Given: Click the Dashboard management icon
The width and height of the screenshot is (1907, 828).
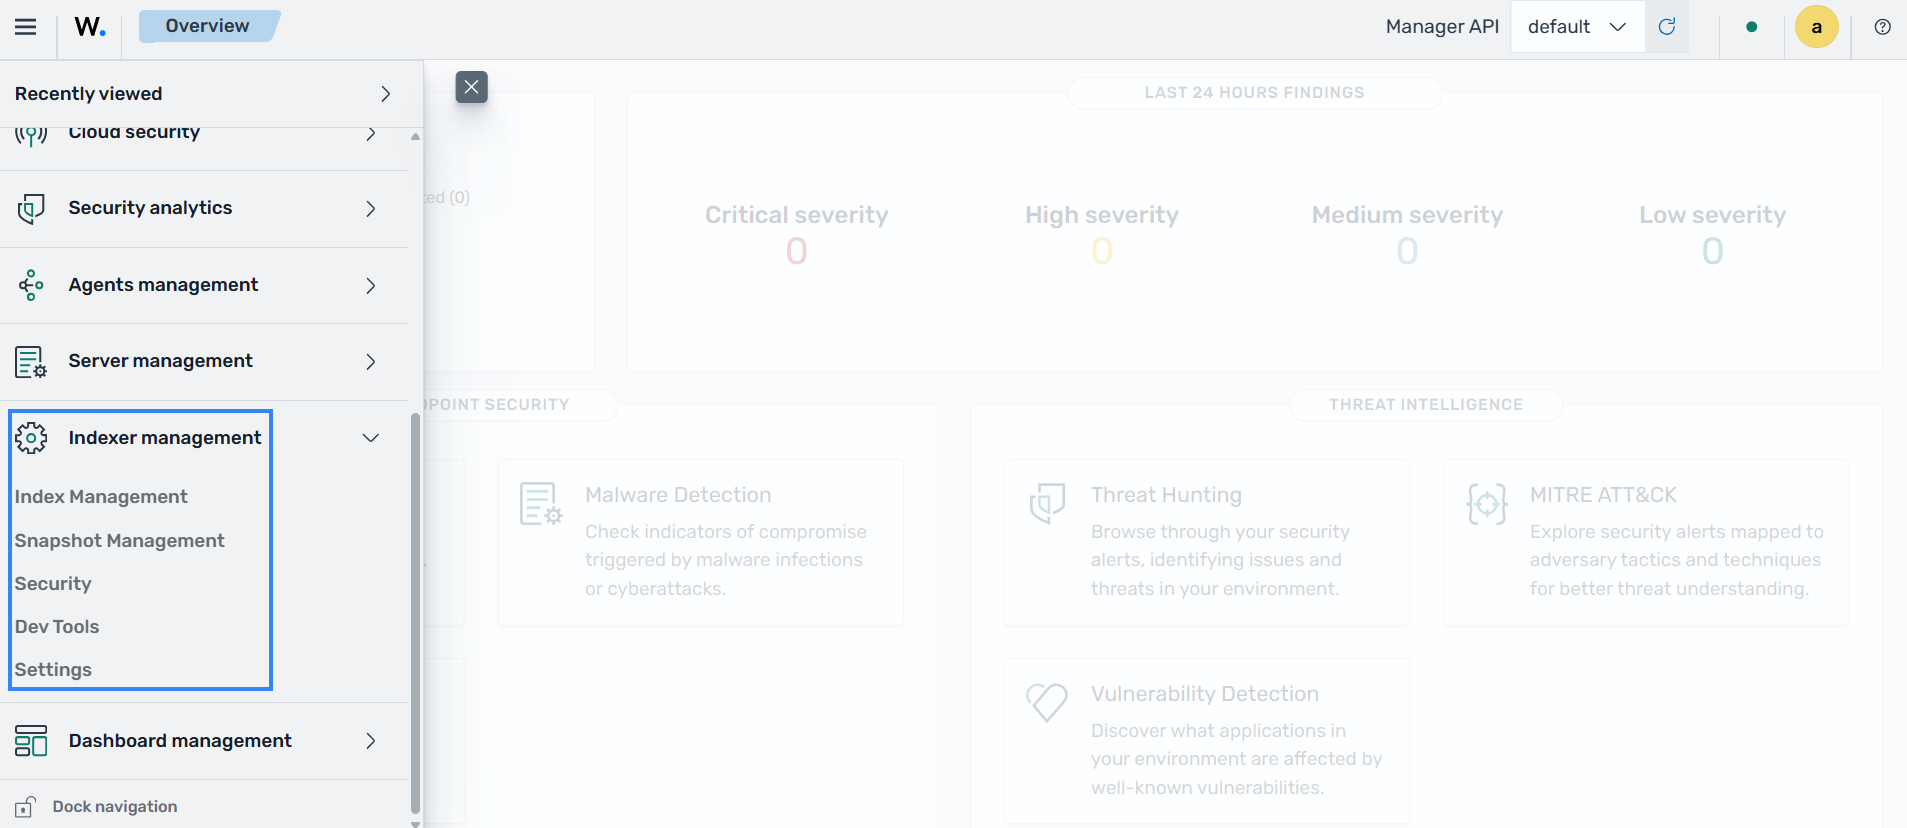Looking at the screenshot, I should pos(31,741).
